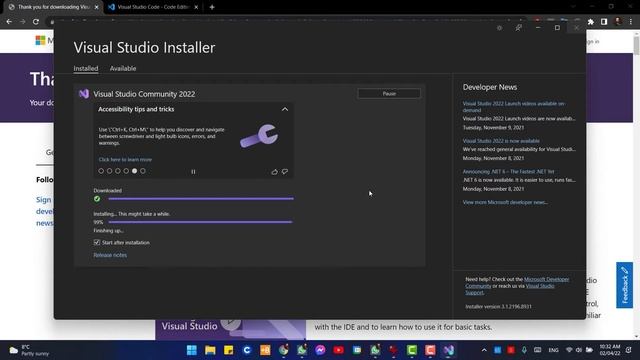
Task: Click the blue Feedback button on the webpage
Action: [x=624, y=285]
